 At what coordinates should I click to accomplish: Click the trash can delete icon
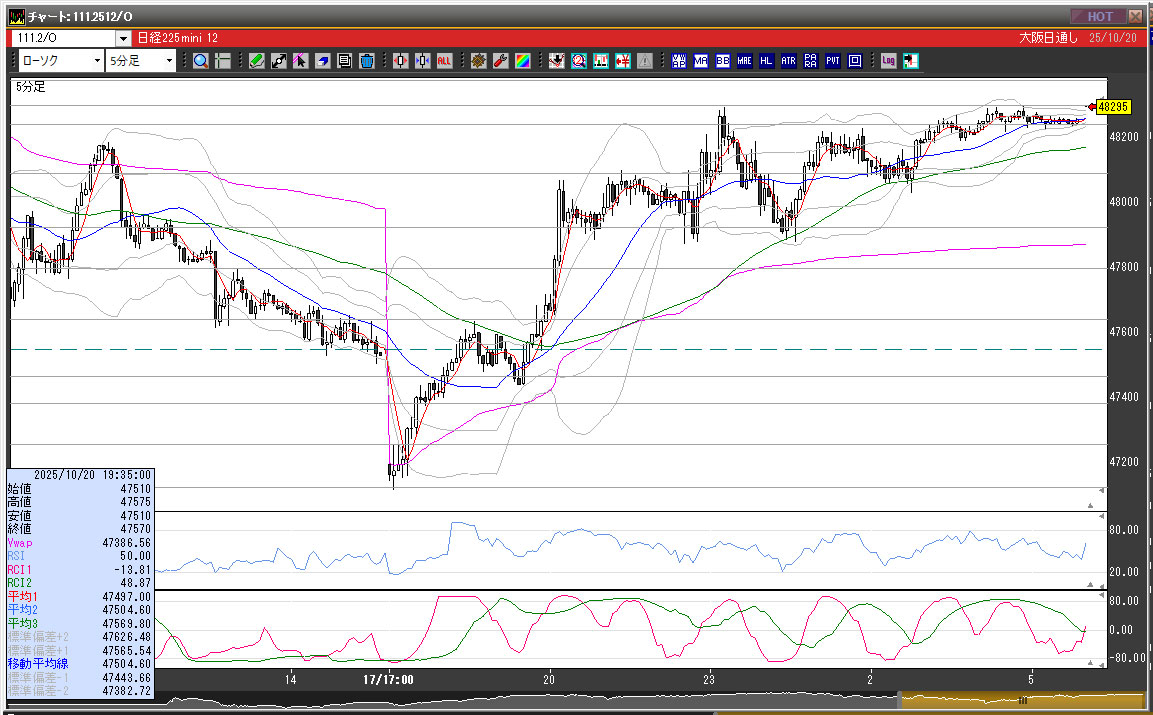(367, 61)
